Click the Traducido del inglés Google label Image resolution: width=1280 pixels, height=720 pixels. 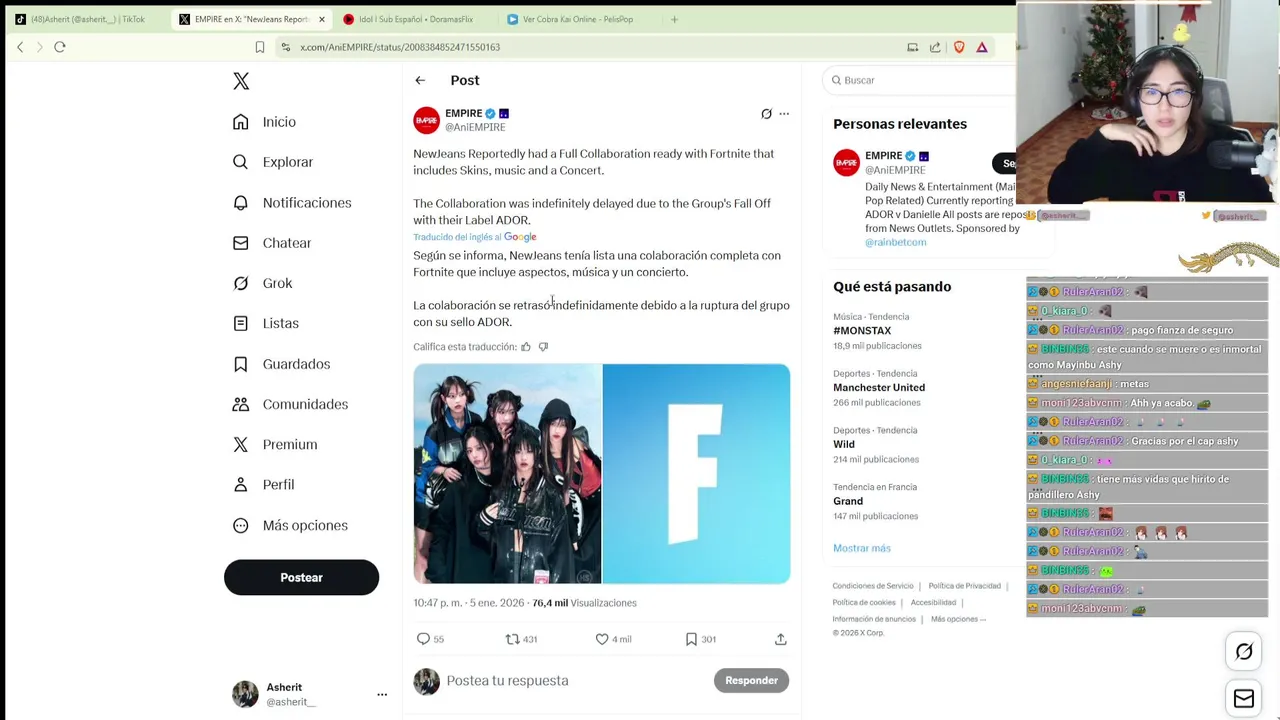(475, 237)
